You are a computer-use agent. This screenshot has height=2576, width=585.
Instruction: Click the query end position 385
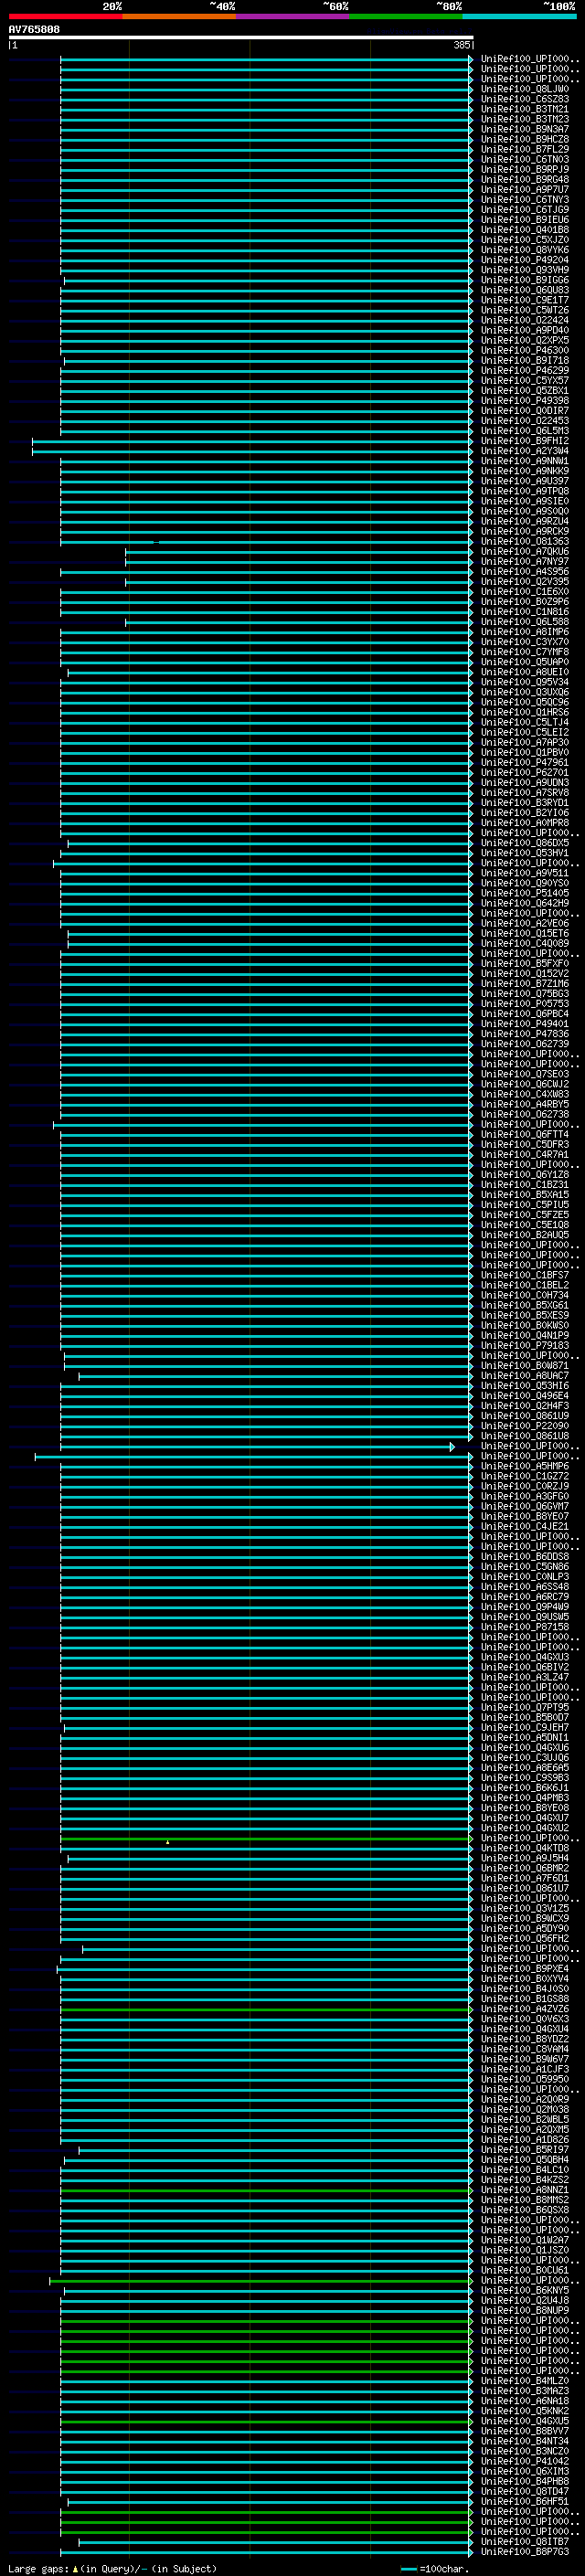click(x=461, y=45)
